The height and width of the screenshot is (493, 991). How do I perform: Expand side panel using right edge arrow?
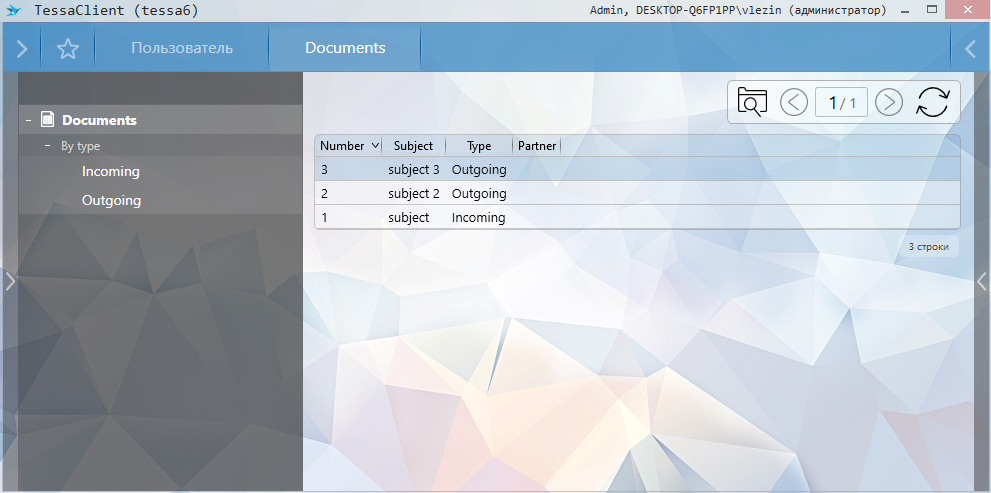[x=982, y=282]
